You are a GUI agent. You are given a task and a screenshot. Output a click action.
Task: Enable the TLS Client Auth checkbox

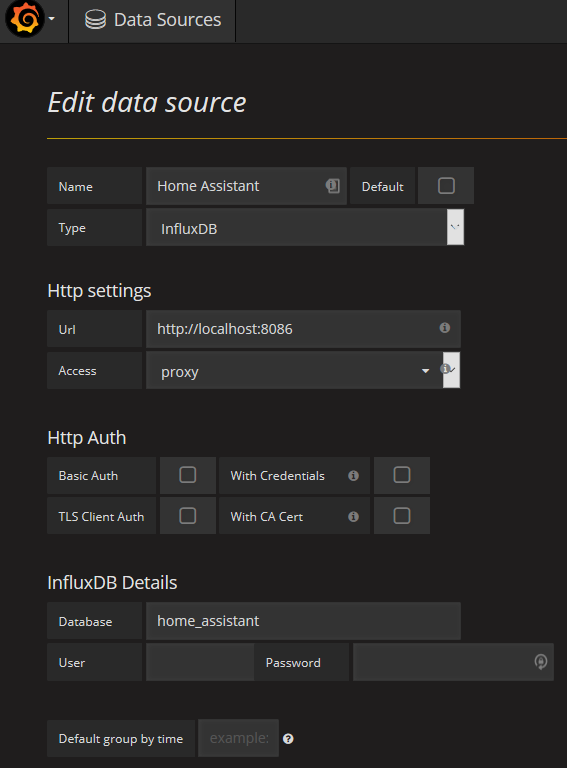tap(188, 516)
